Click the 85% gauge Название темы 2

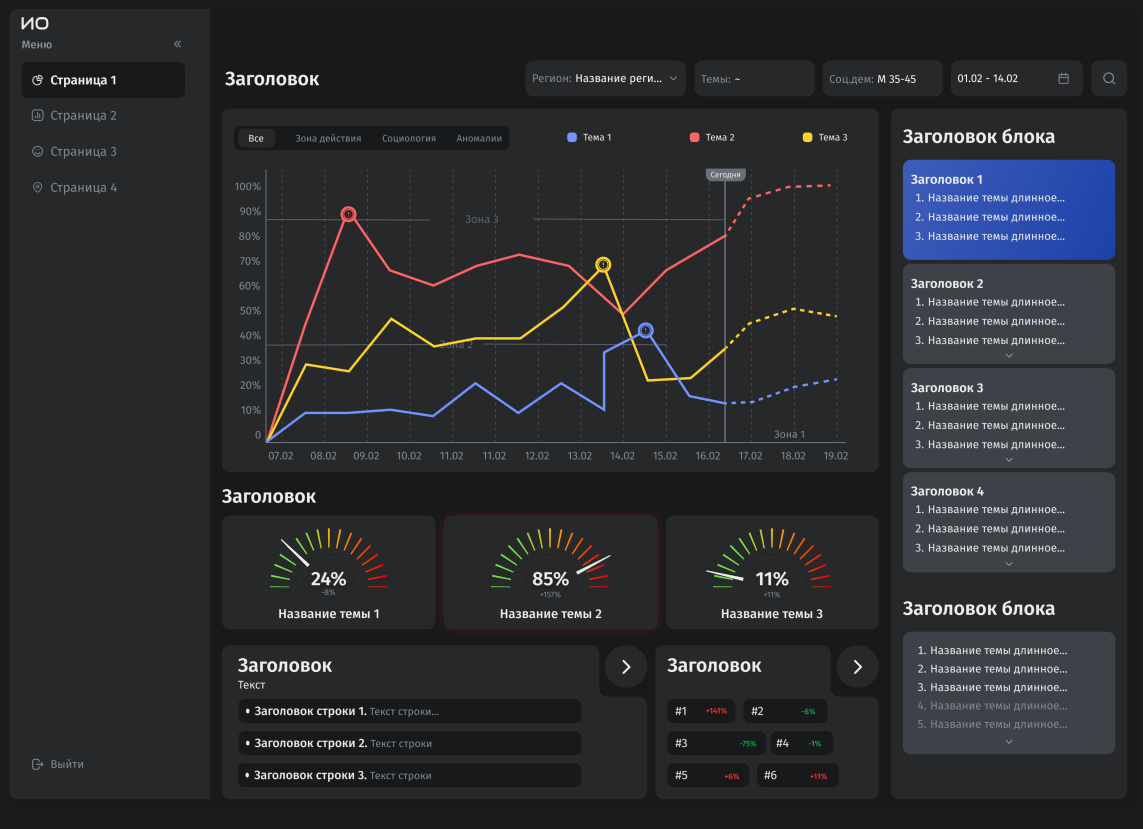(x=550, y=572)
